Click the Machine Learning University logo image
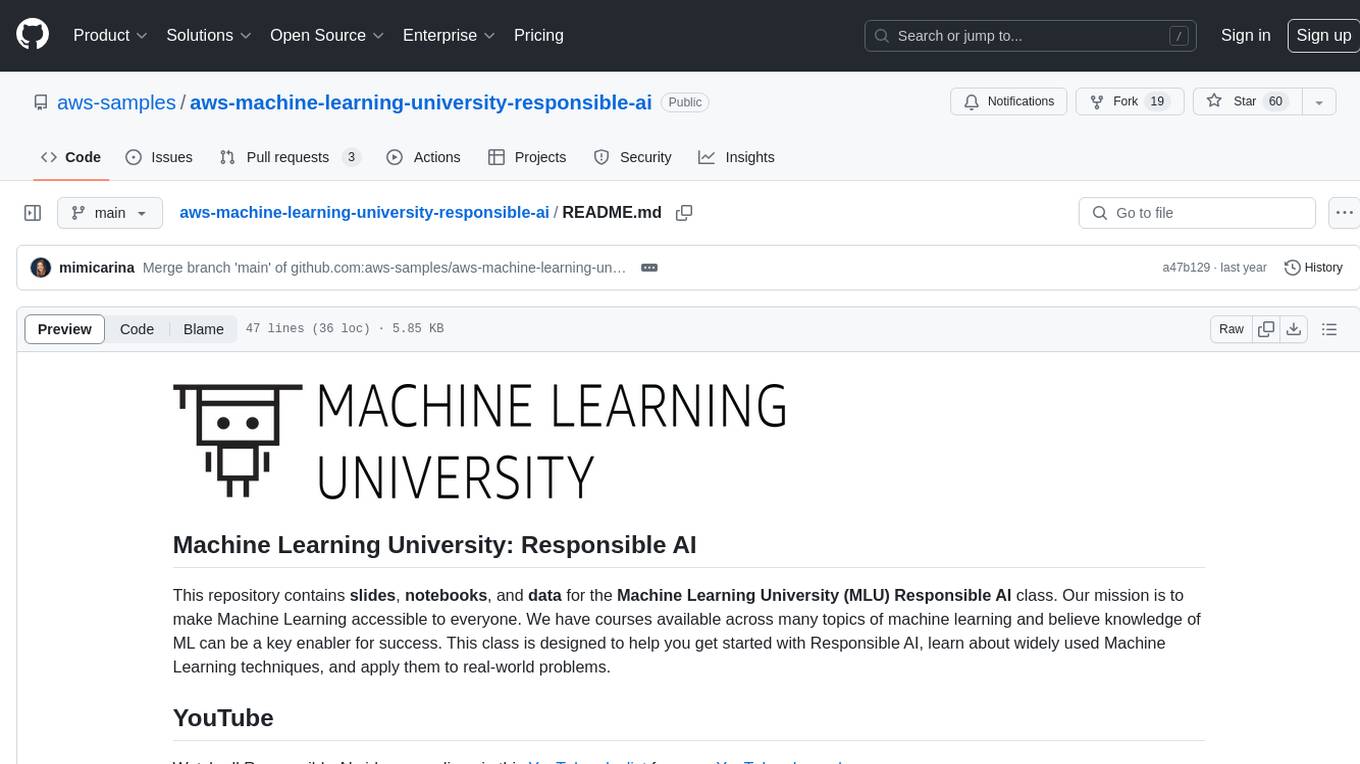 point(479,441)
